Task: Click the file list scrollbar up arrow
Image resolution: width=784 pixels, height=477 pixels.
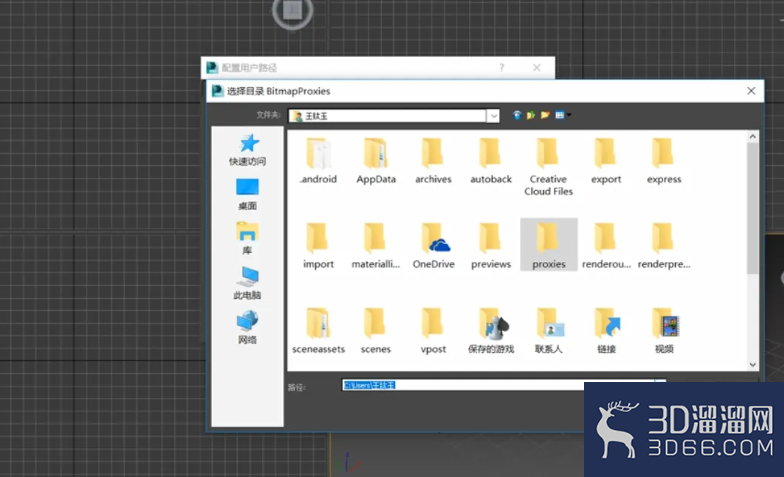Action: click(x=753, y=136)
